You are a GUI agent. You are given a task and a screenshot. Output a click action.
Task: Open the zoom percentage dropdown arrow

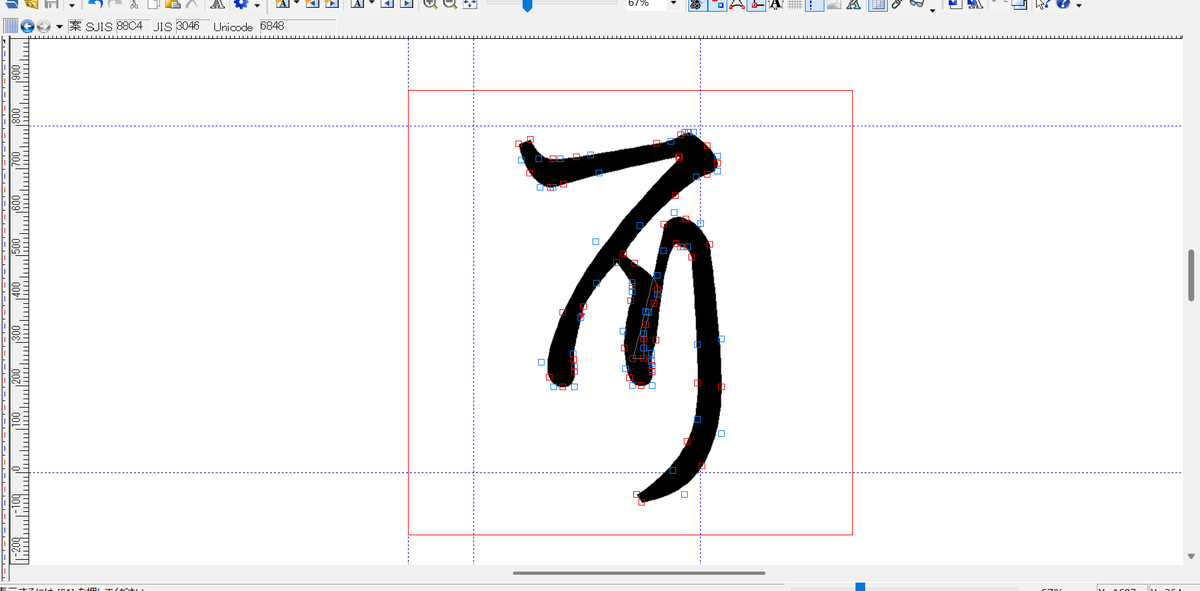coord(673,4)
